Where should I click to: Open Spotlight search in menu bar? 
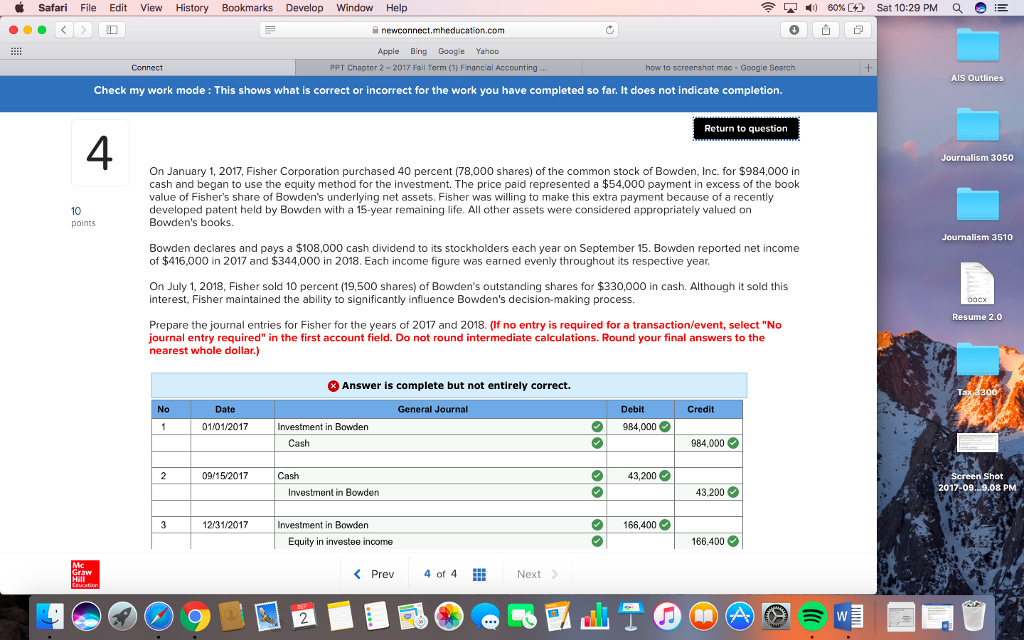(957, 8)
